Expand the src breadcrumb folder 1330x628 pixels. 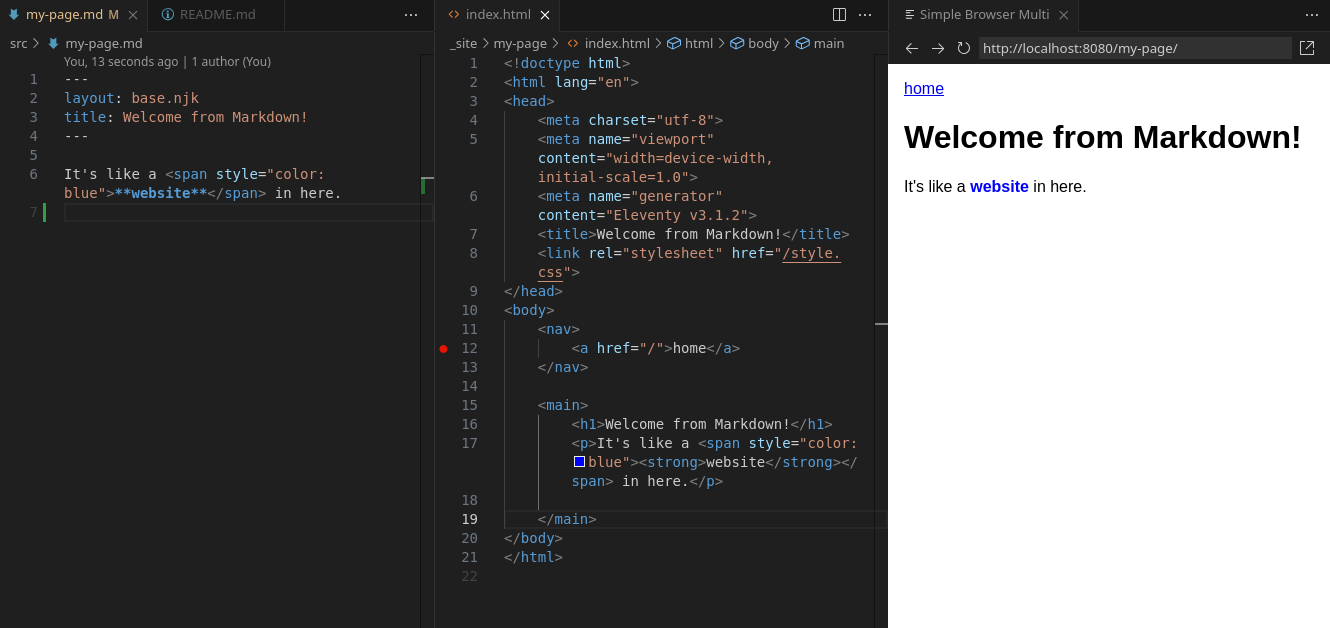click(x=18, y=44)
